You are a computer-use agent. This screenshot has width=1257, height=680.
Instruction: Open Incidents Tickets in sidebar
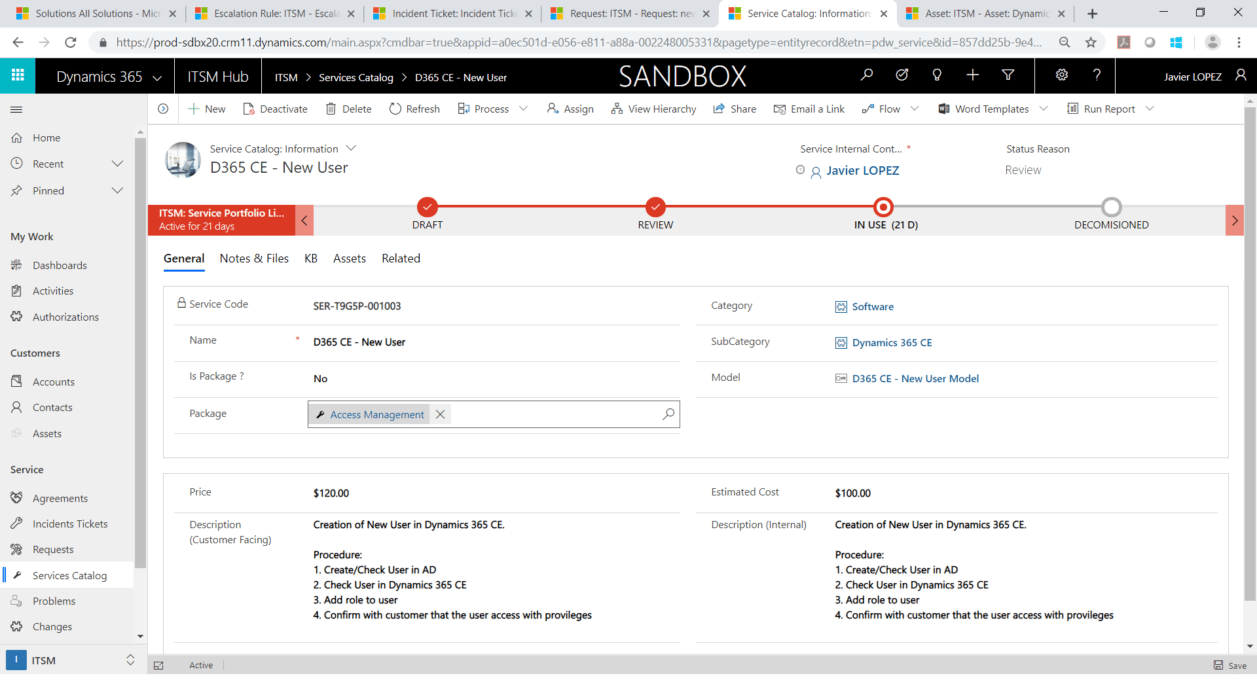(x=67, y=524)
